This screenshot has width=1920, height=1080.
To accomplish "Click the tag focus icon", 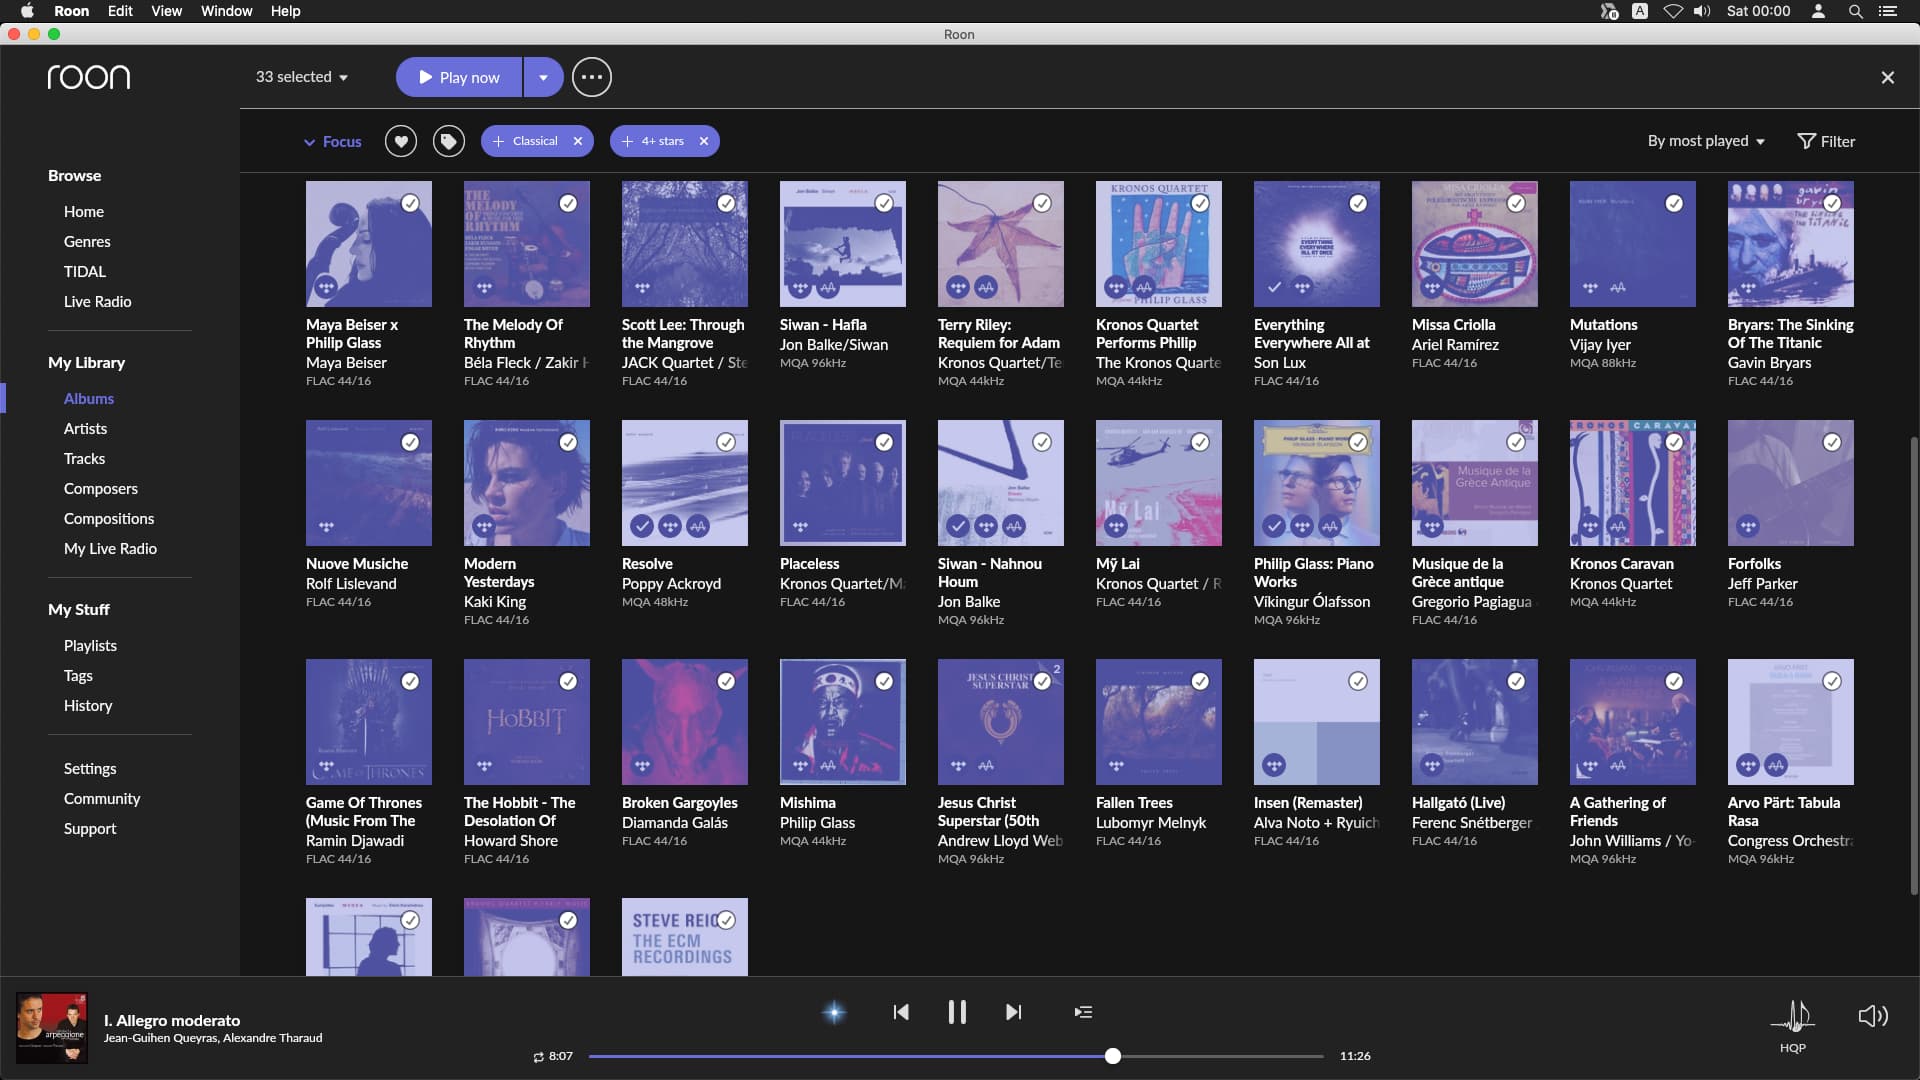I will tap(448, 141).
